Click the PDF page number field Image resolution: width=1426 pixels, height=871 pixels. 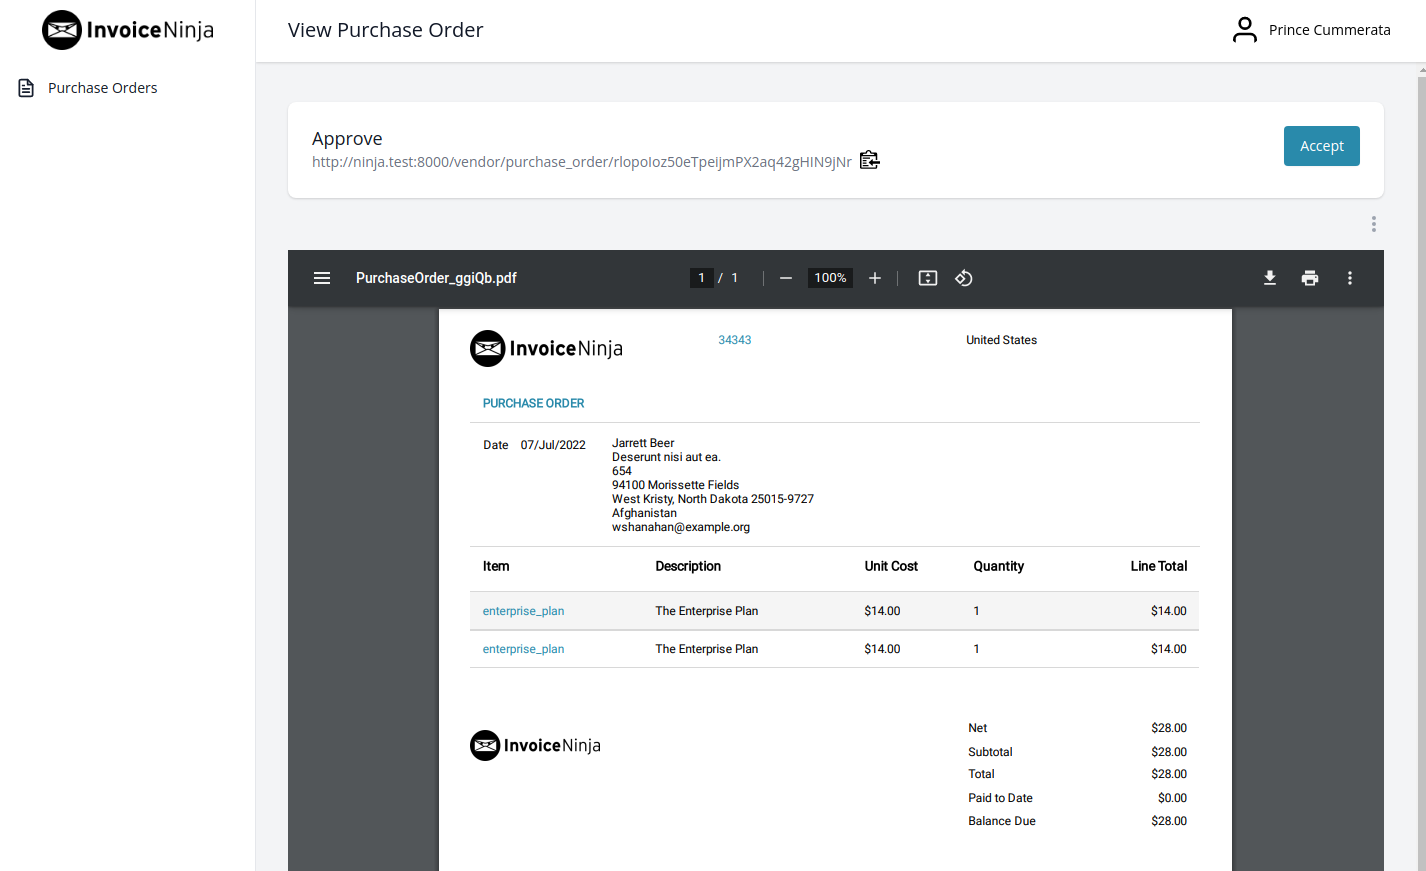coord(701,278)
